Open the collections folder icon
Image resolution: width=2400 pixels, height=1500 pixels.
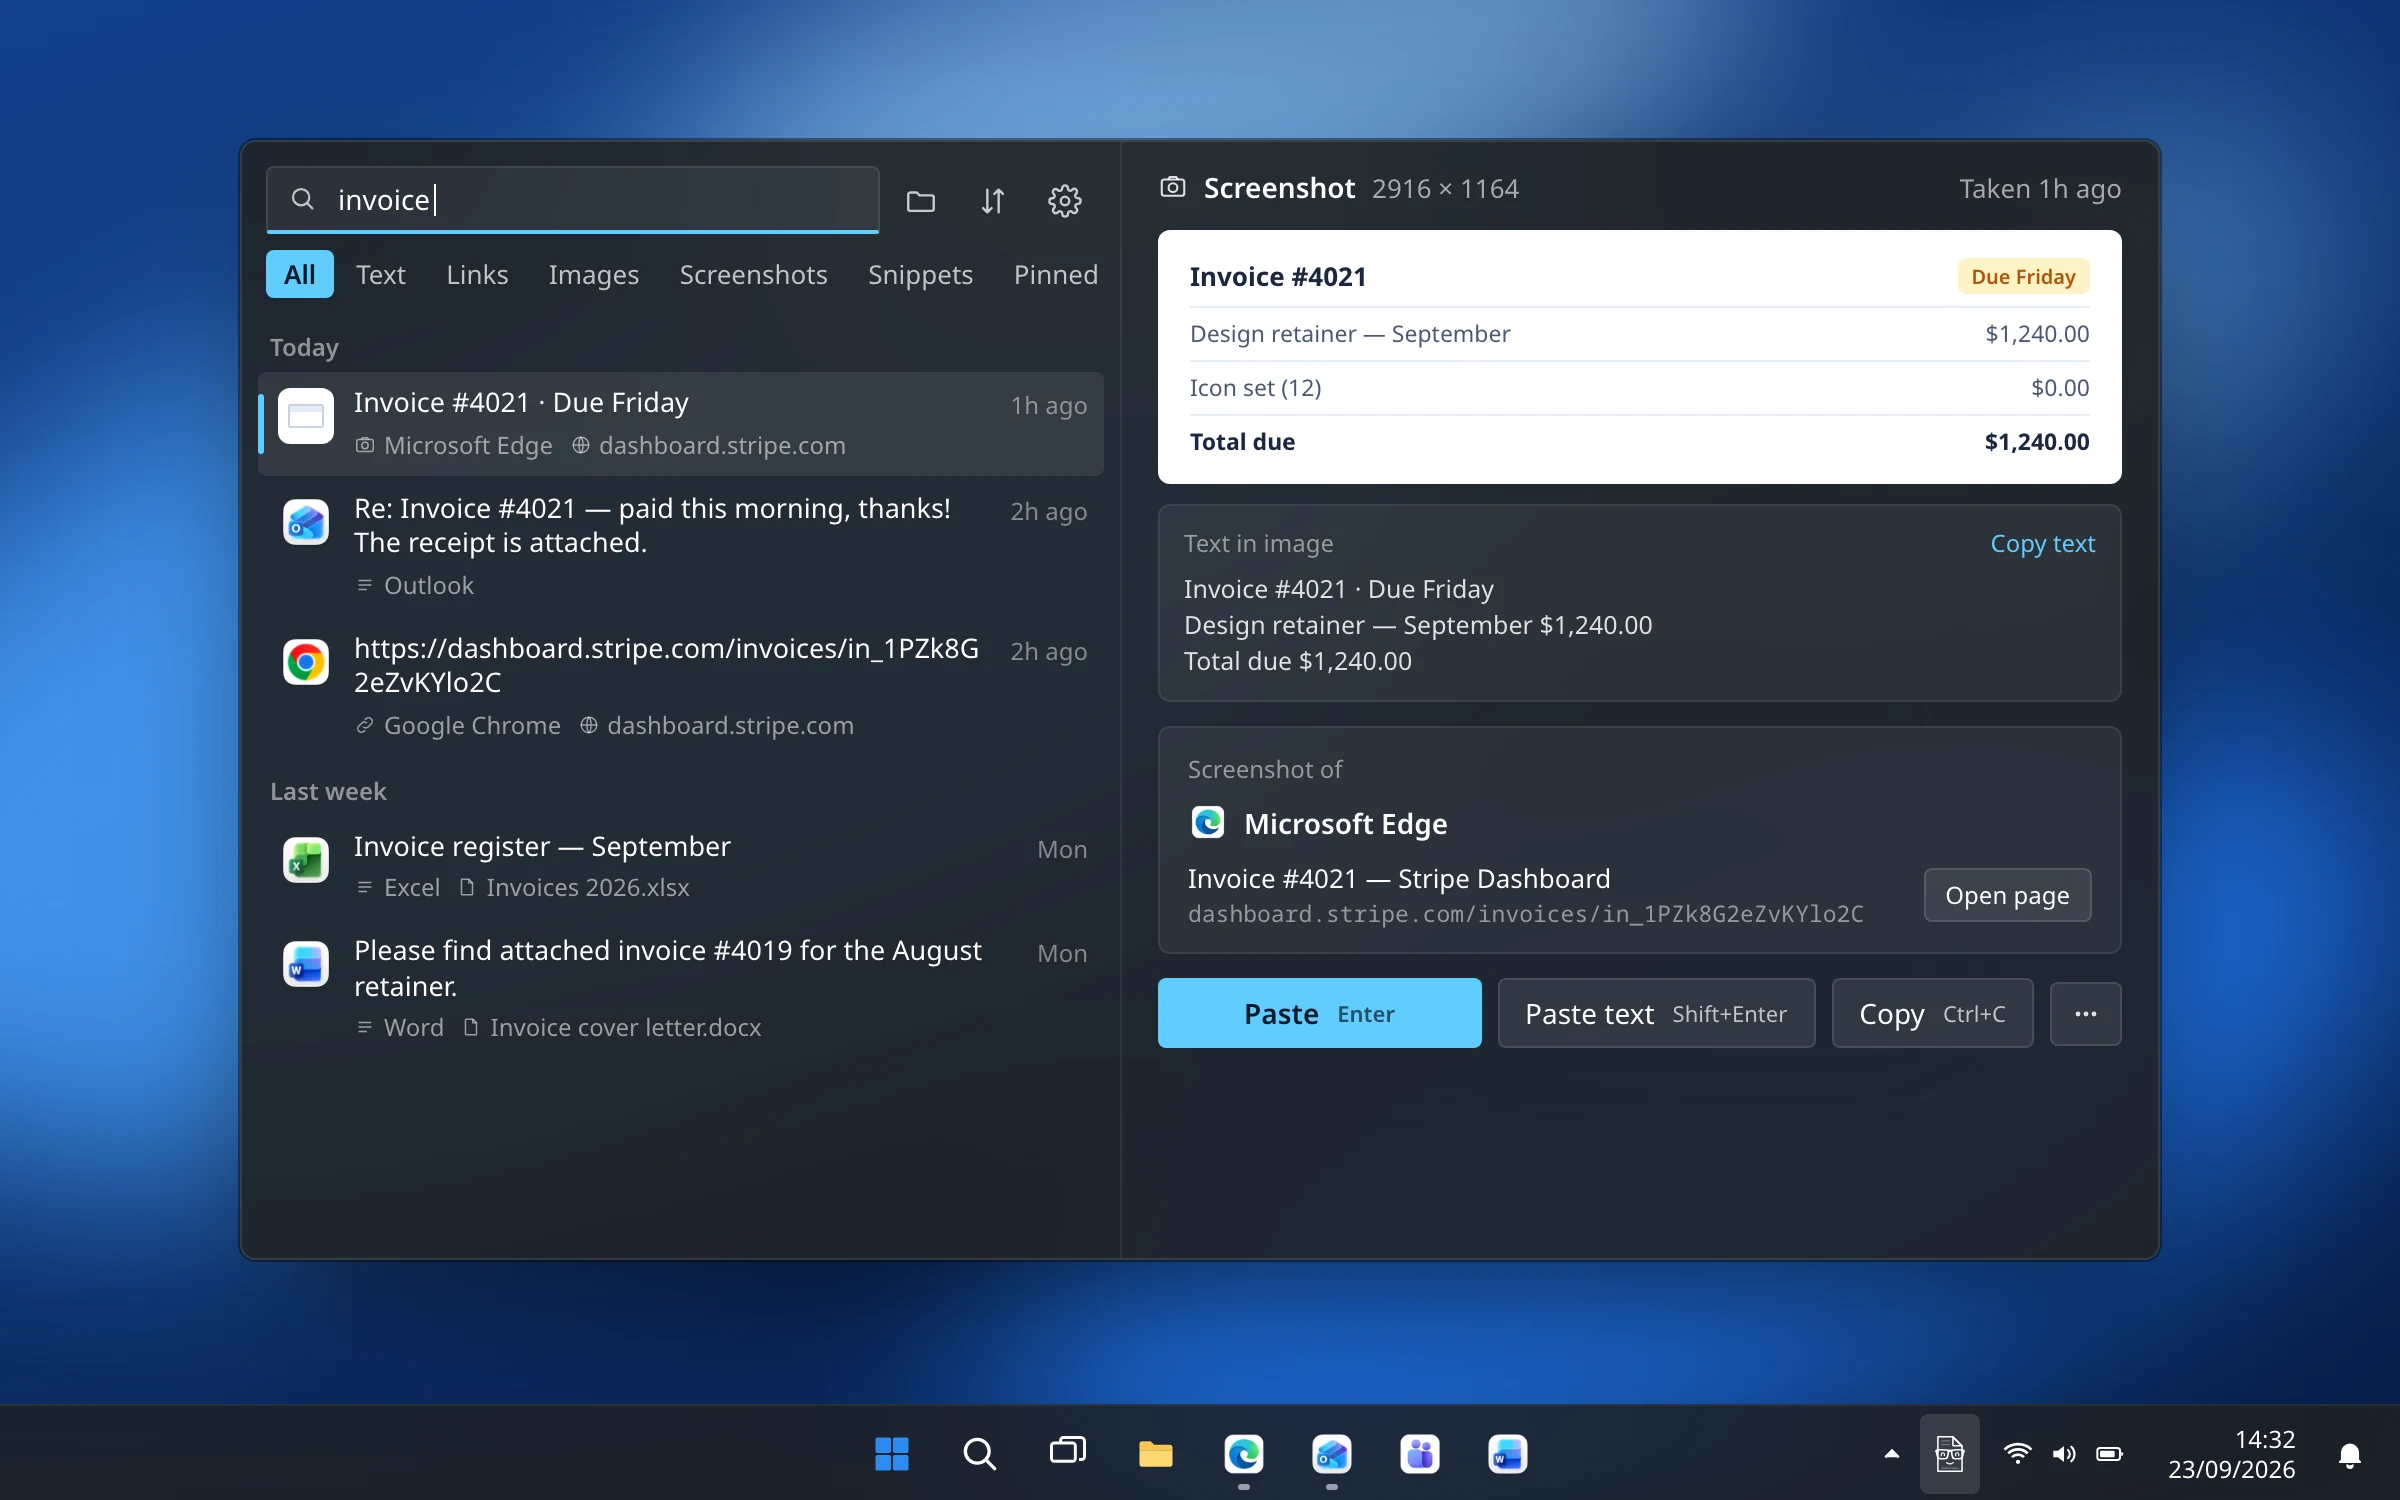tap(920, 201)
